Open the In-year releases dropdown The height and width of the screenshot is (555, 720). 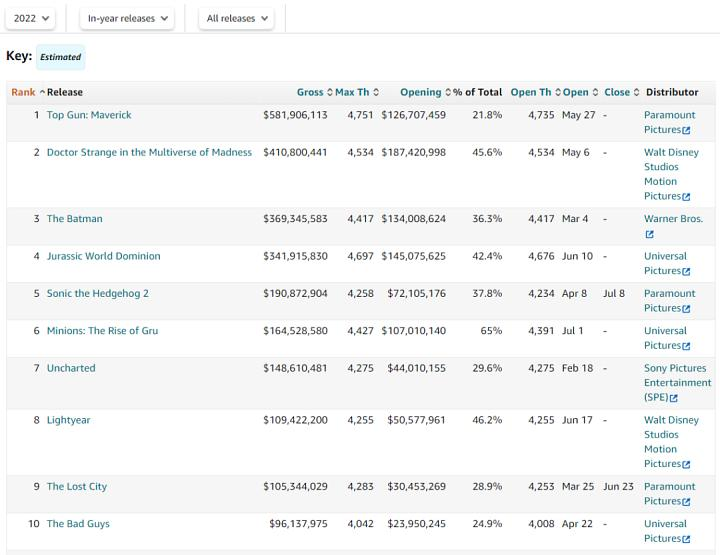[129, 18]
